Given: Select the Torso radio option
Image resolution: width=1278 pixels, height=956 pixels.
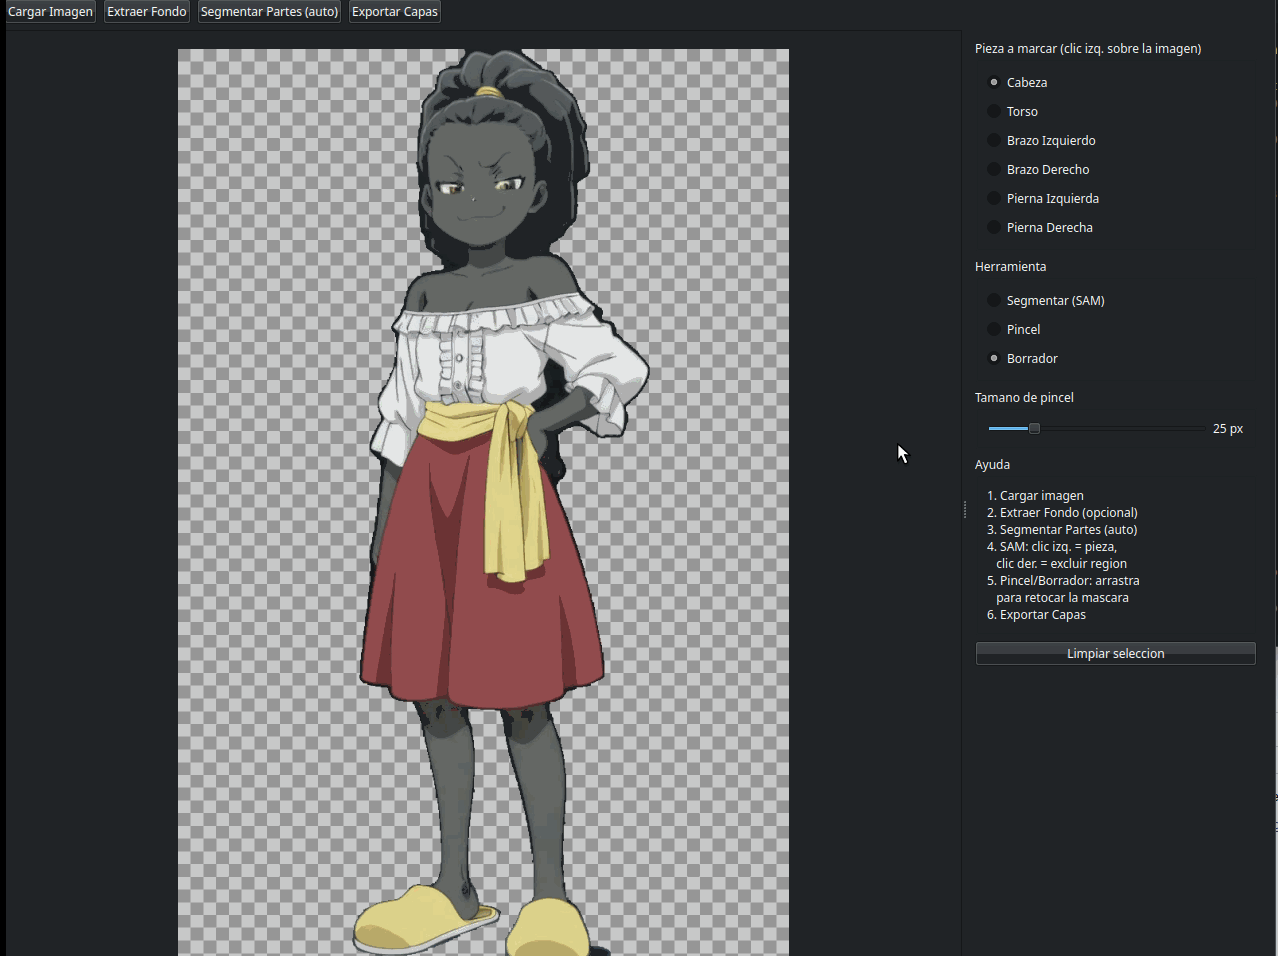Looking at the screenshot, I should pyautogui.click(x=1012, y=111).
